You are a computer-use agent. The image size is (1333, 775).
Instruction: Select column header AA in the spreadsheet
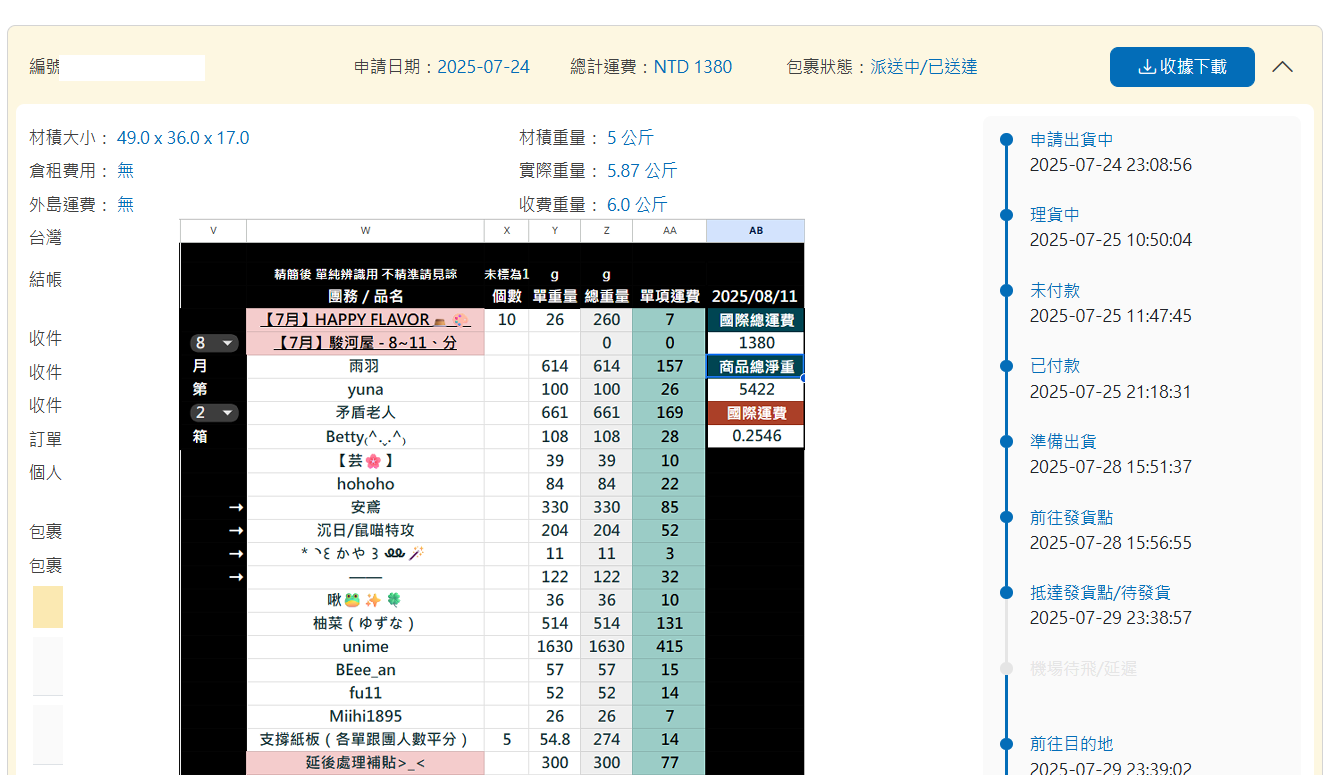[669, 230]
